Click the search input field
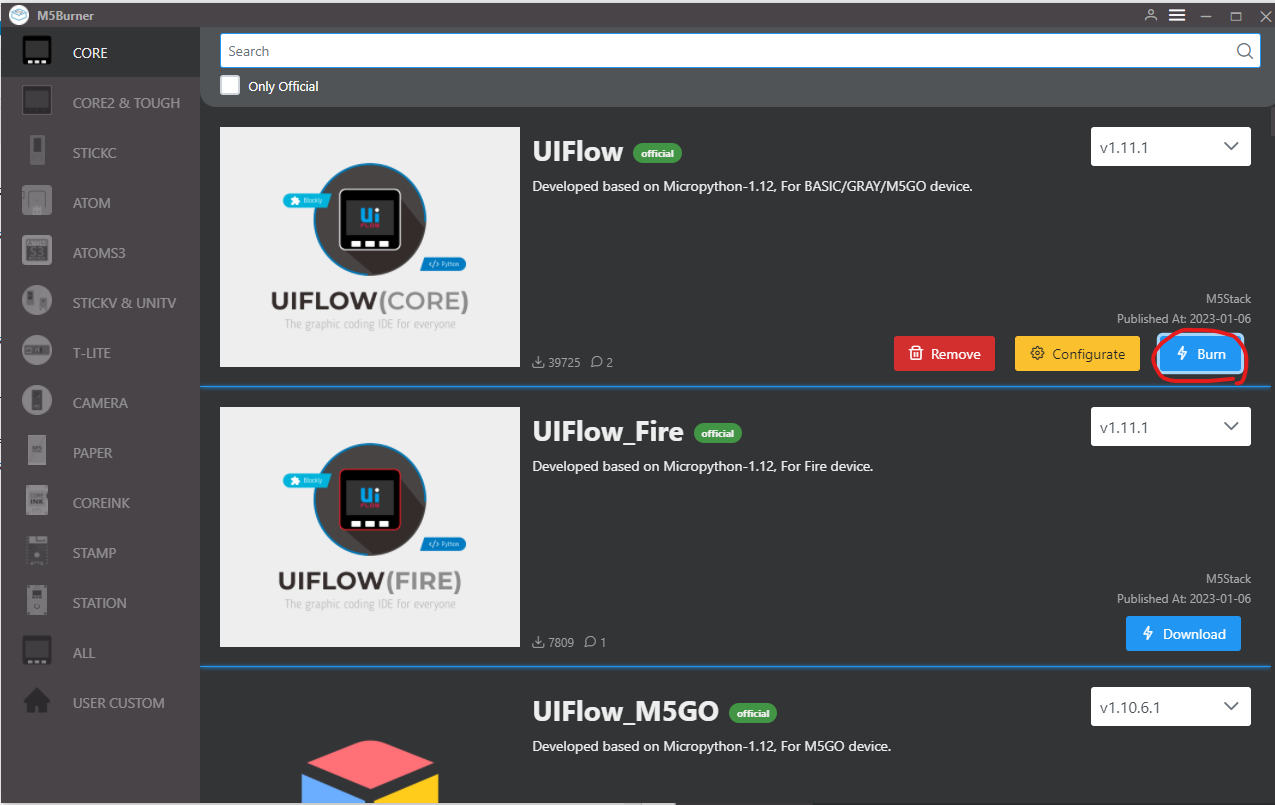This screenshot has height=805, width=1275. 700,50
